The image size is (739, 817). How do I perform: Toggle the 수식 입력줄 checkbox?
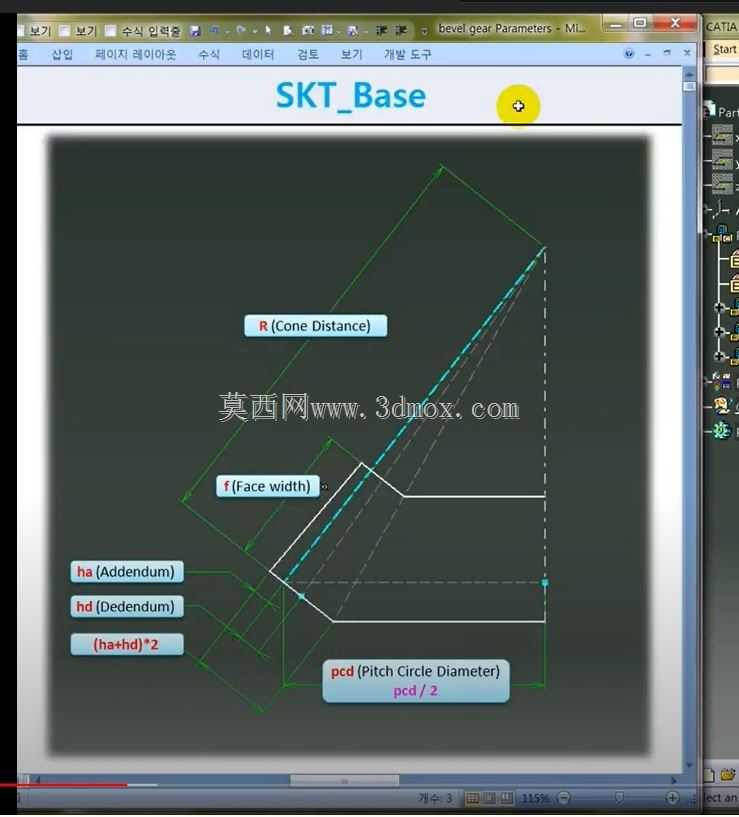pyautogui.click(x=110, y=31)
